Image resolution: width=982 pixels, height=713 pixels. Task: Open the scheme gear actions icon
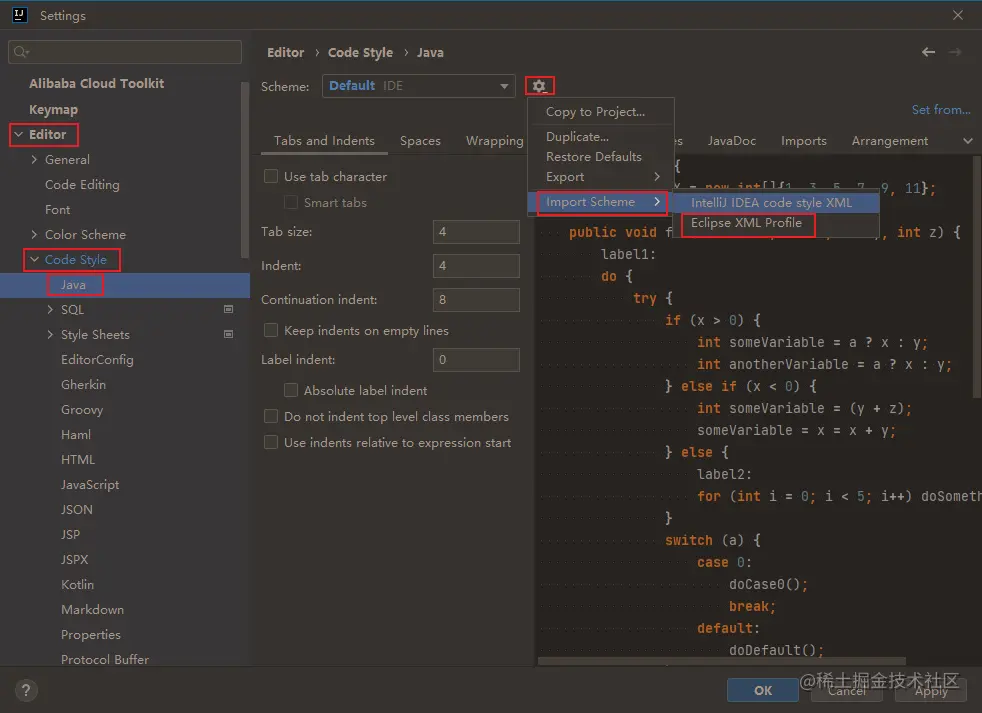pos(539,86)
